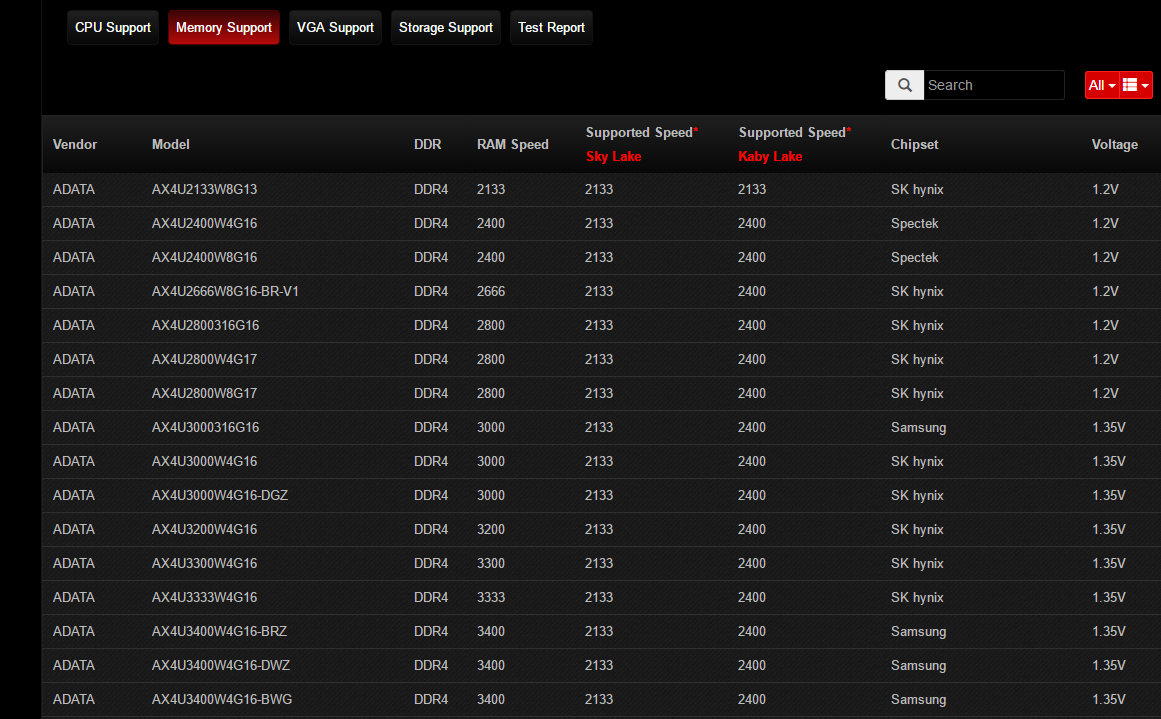1161x719 pixels.
Task: Select model AX4U2400W4G16 cell
Action: click(204, 224)
